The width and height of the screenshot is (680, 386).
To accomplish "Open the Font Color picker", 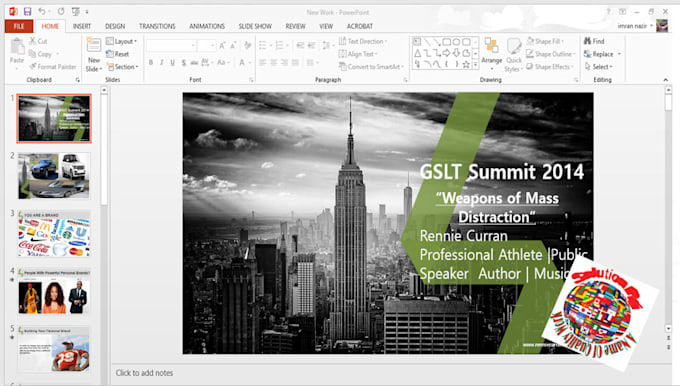I will (x=244, y=63).
